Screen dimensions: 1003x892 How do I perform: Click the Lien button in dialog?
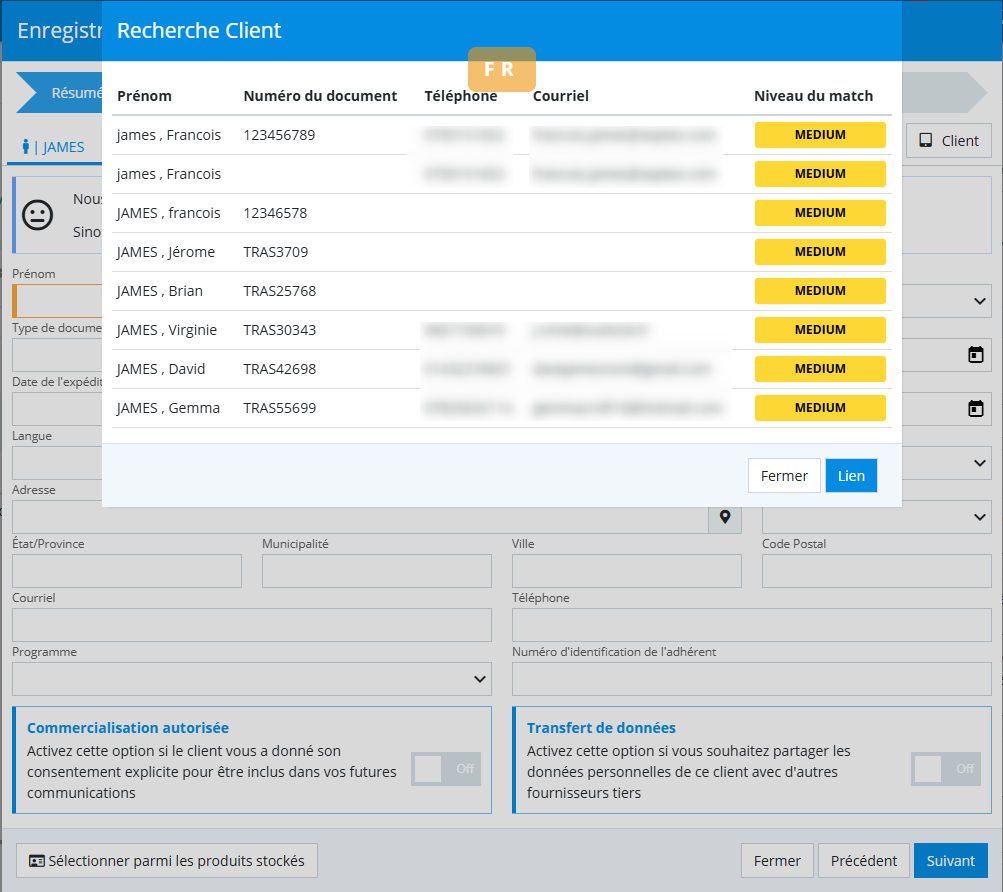click(x=851, y=476)
